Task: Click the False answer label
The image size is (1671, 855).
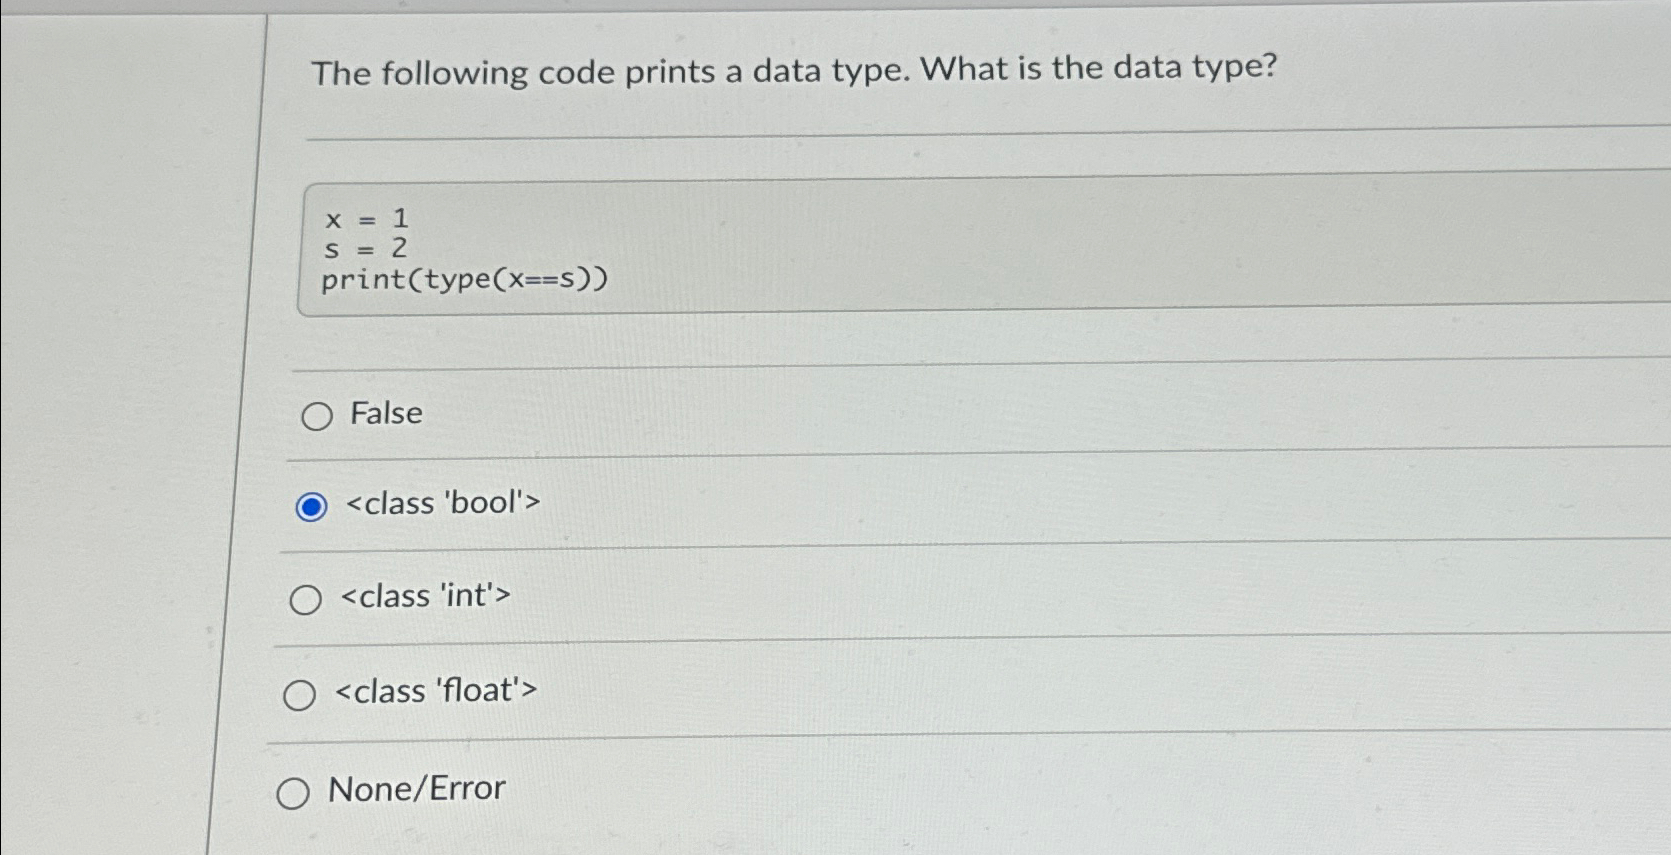Action: pos(385,414)
